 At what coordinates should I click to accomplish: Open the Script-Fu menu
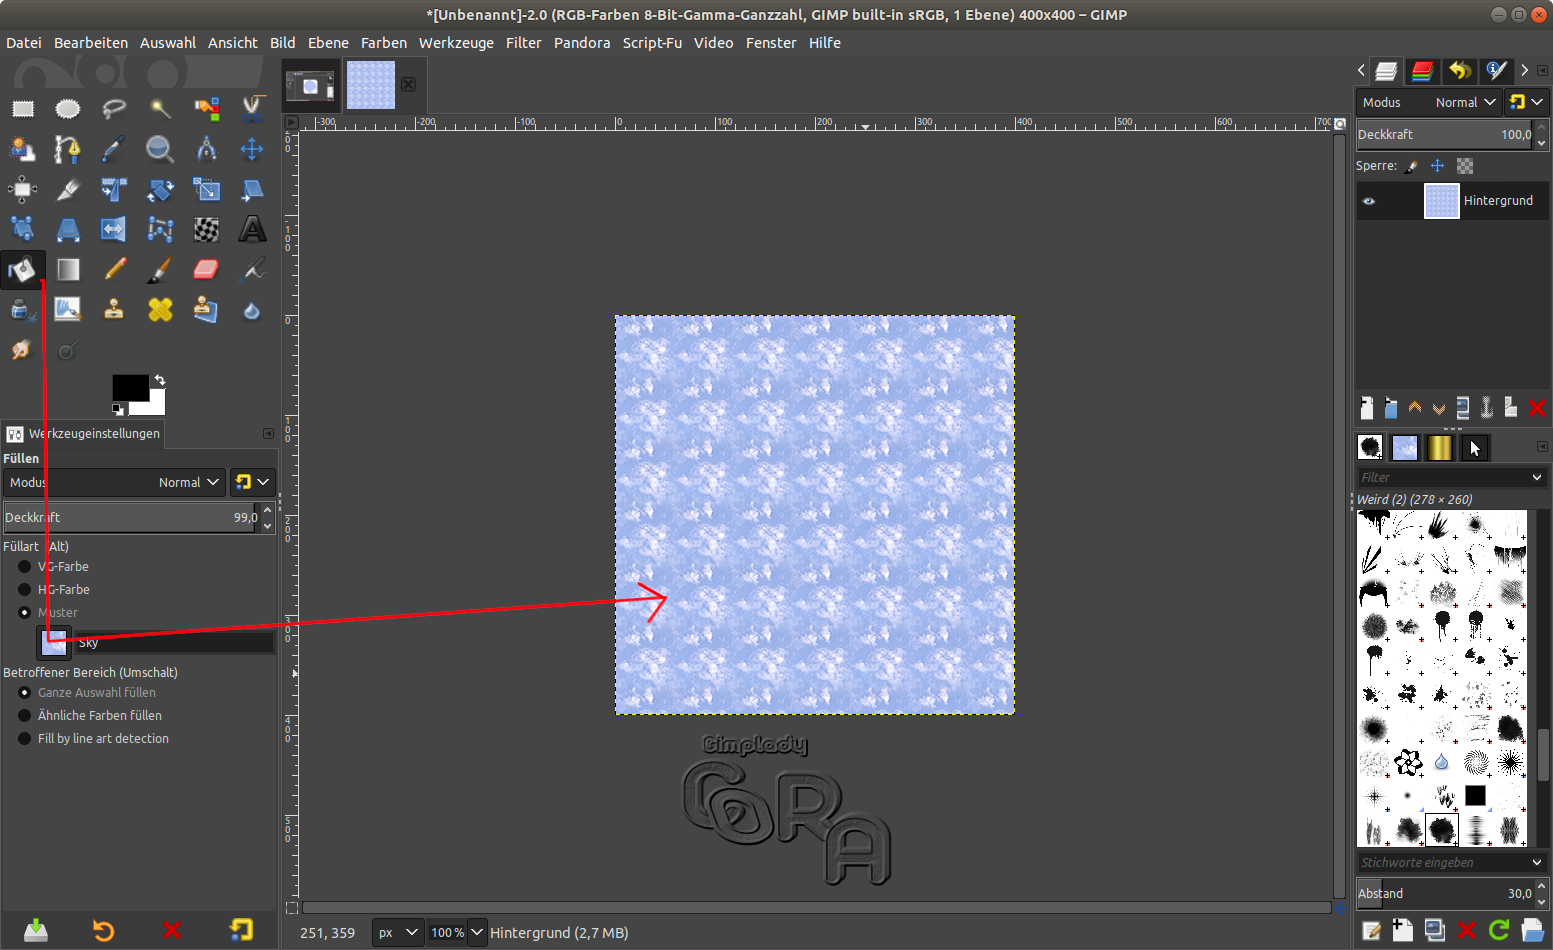pos(652,43)
